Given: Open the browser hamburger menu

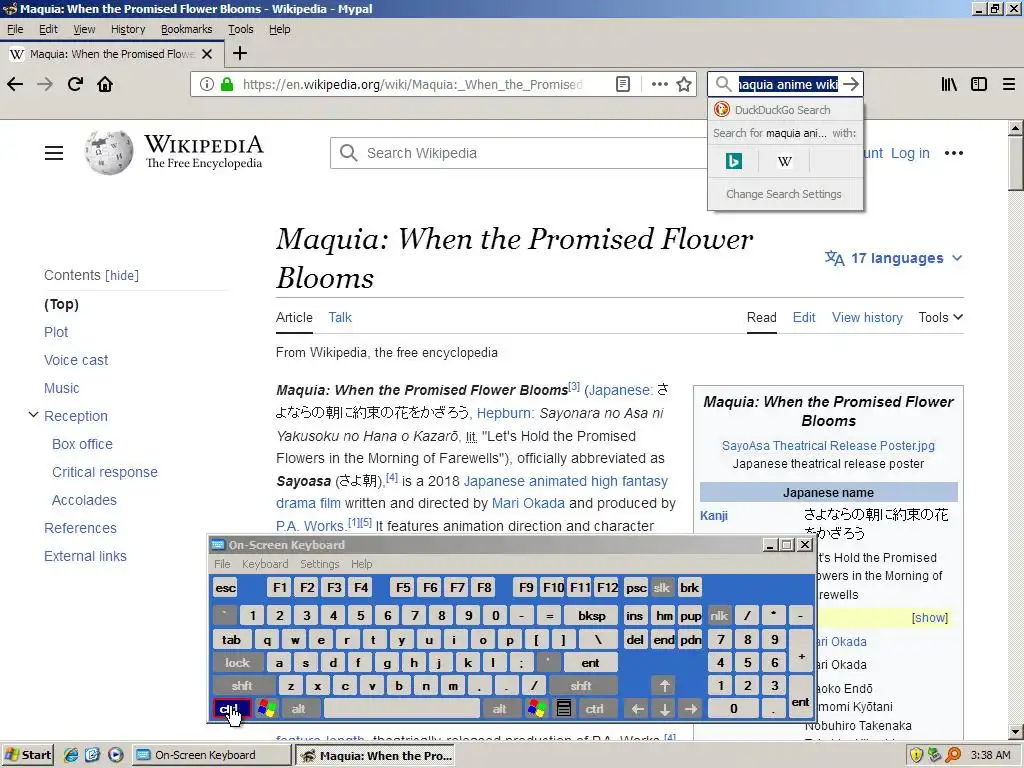Looking at the screenshot, I should click(1009, 84).
